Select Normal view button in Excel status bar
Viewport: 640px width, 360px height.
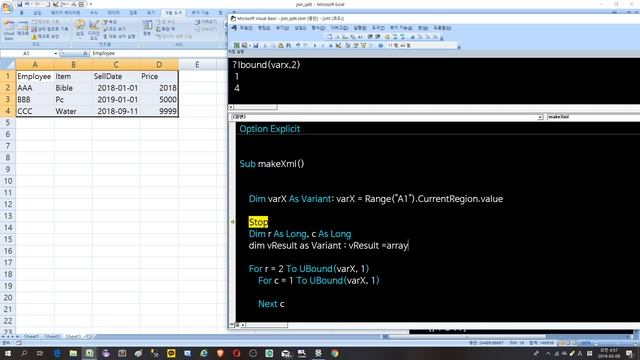point(562,343)
